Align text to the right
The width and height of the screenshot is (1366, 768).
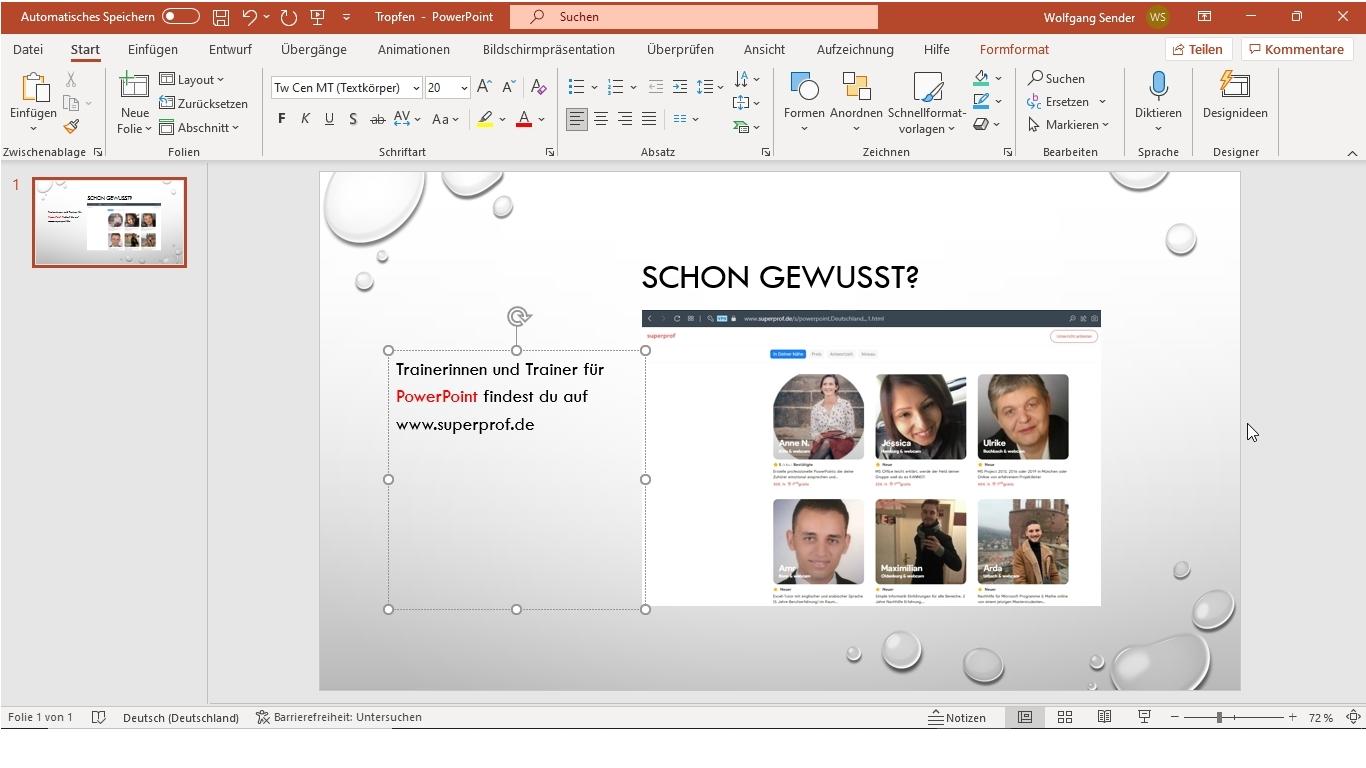pyautogui.click(x=625, y=119)
